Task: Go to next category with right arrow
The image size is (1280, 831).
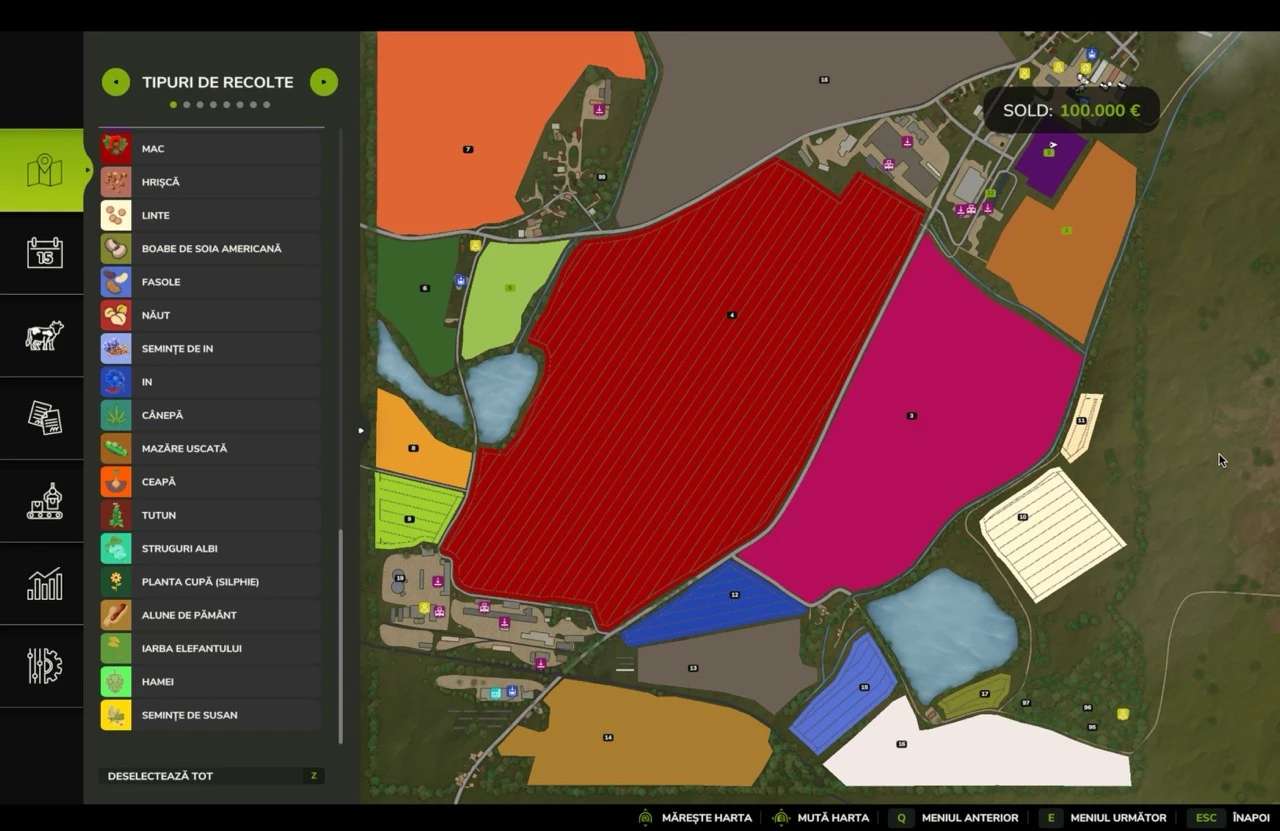Action: coord(323,82)
